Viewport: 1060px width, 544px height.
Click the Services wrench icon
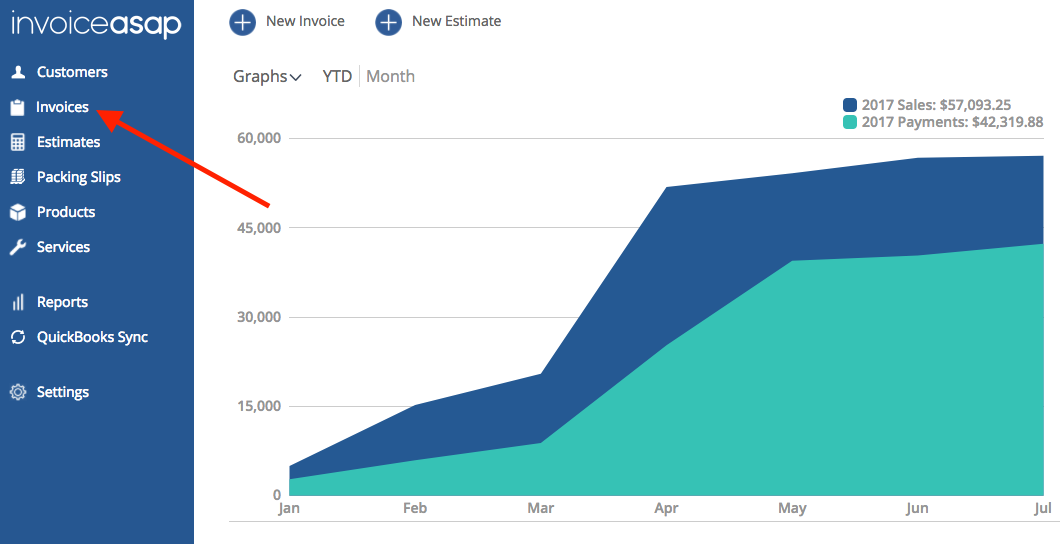pos(17,247)
